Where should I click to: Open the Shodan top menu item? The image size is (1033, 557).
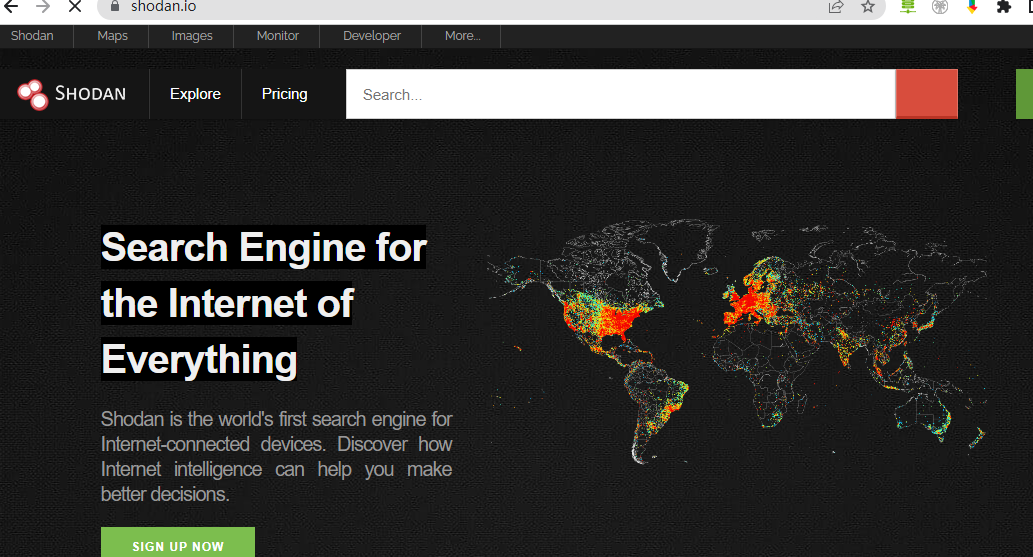pos(32,36)
